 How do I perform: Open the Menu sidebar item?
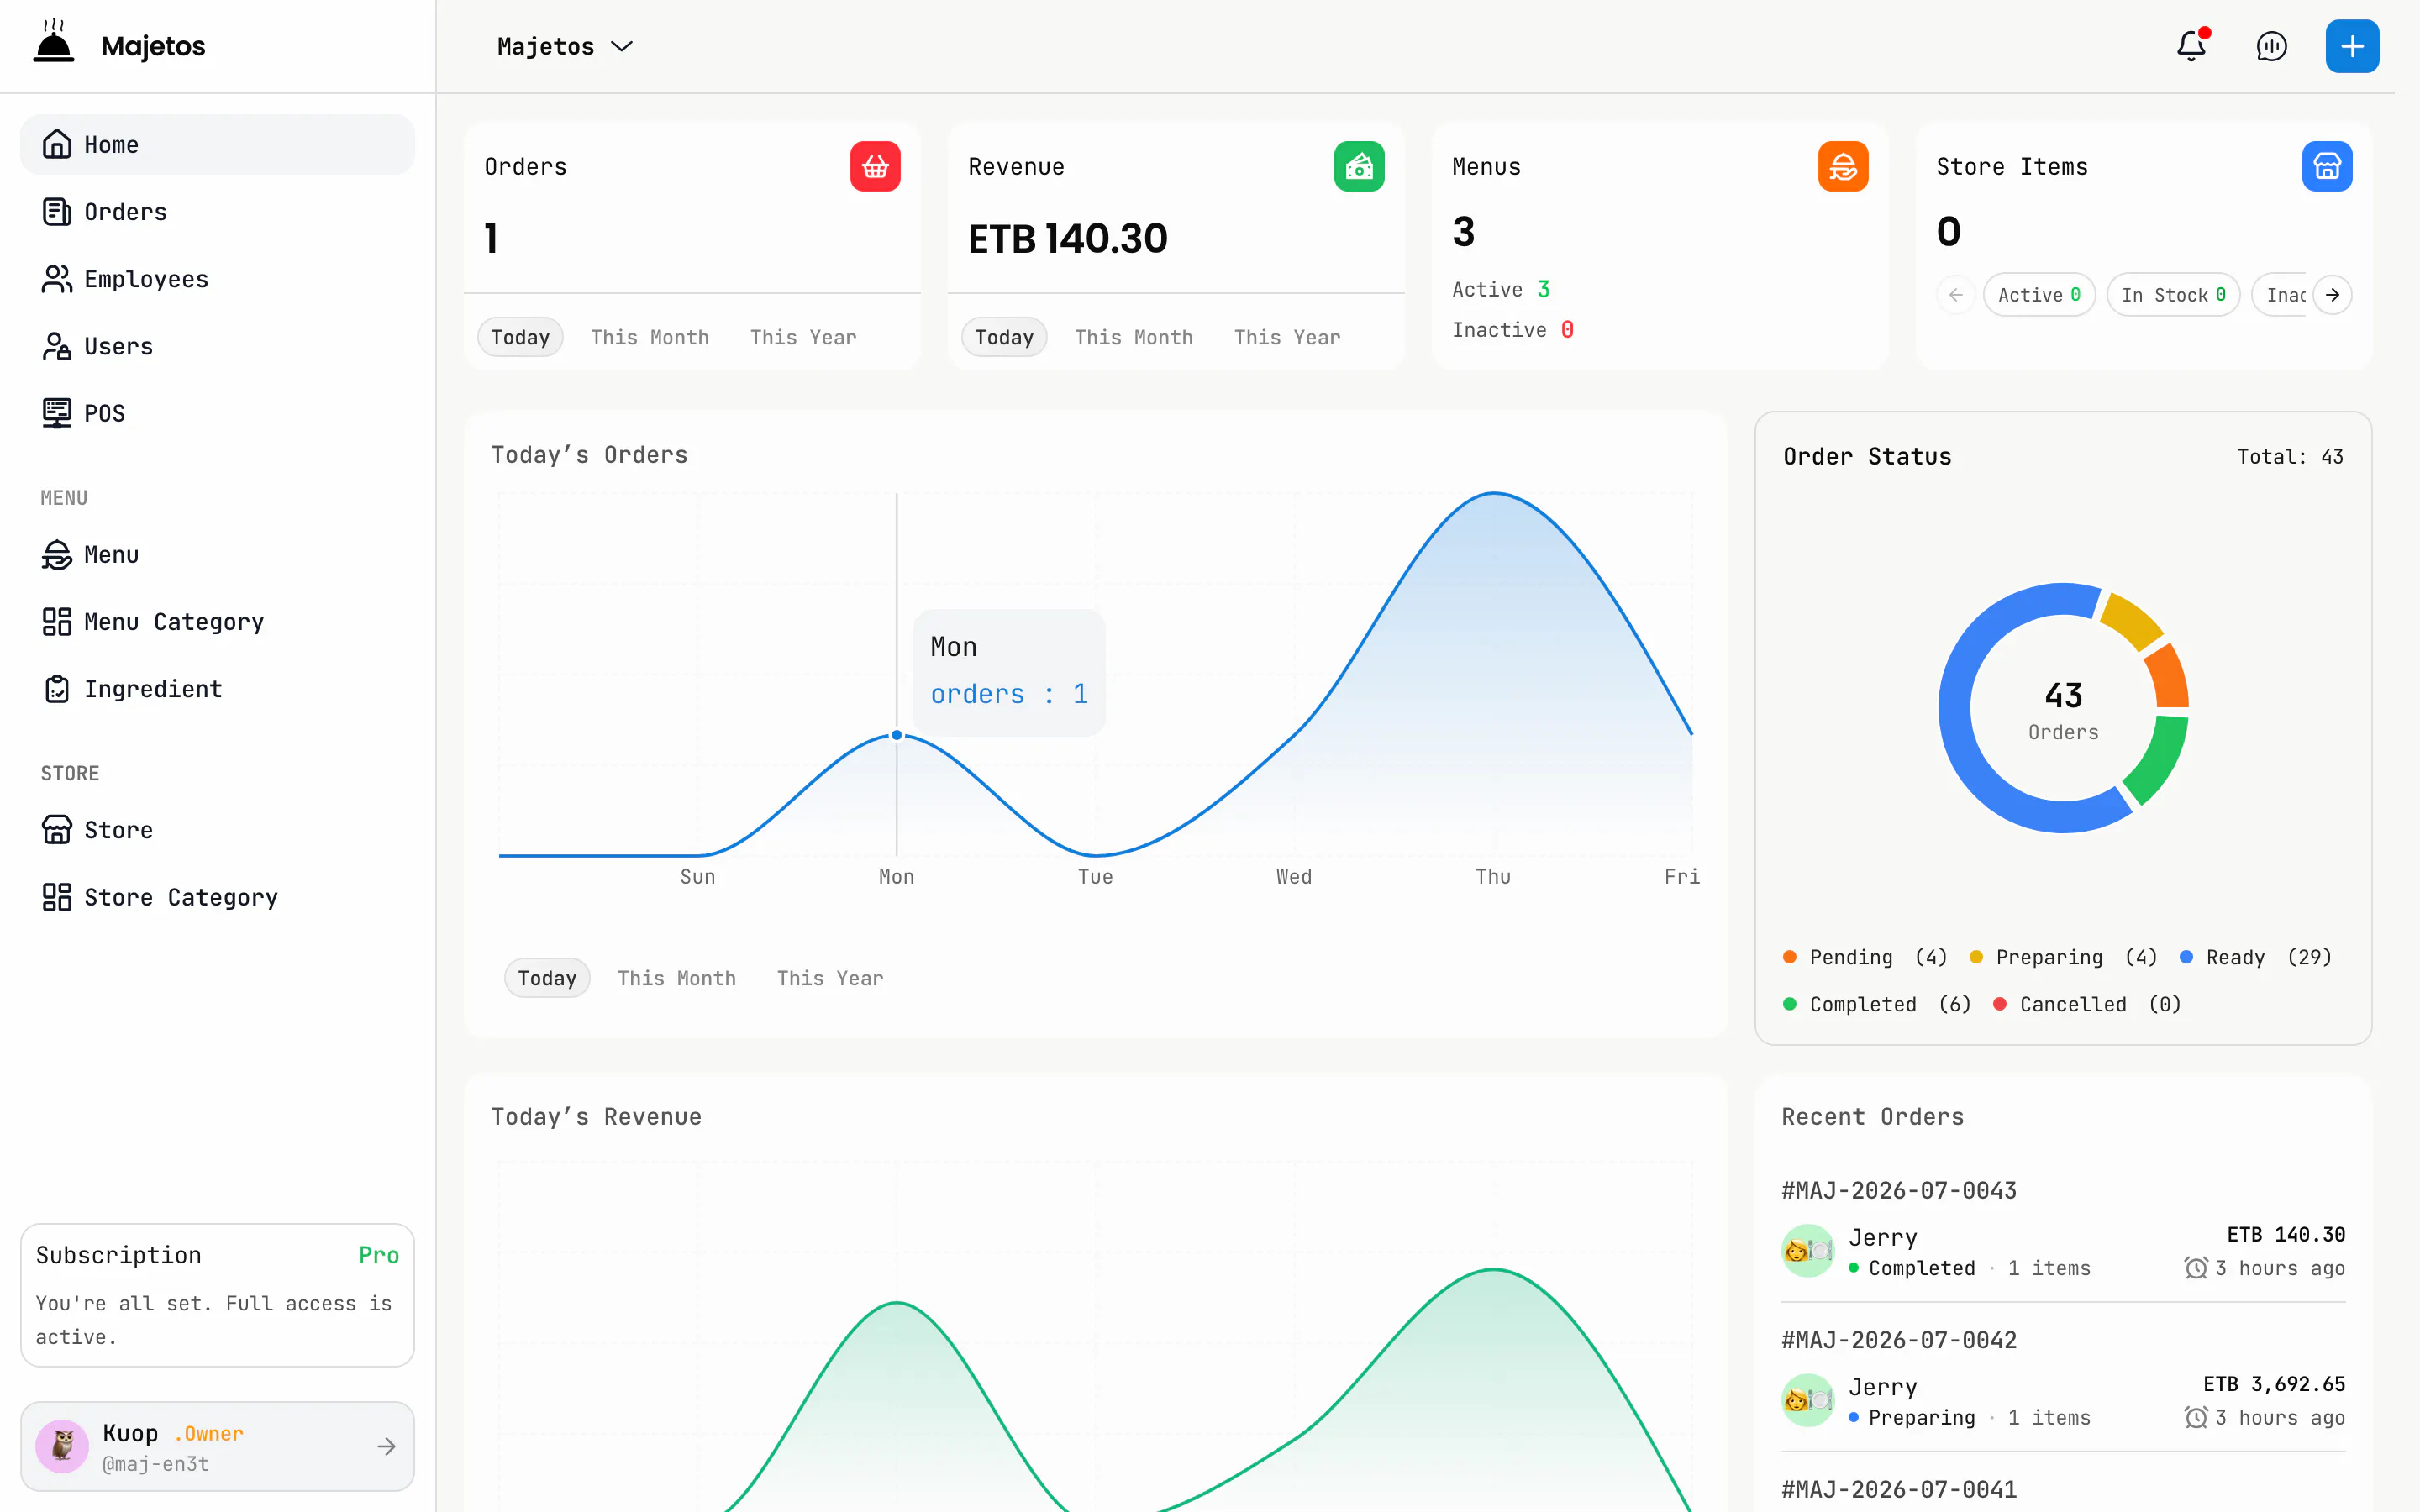217,555
